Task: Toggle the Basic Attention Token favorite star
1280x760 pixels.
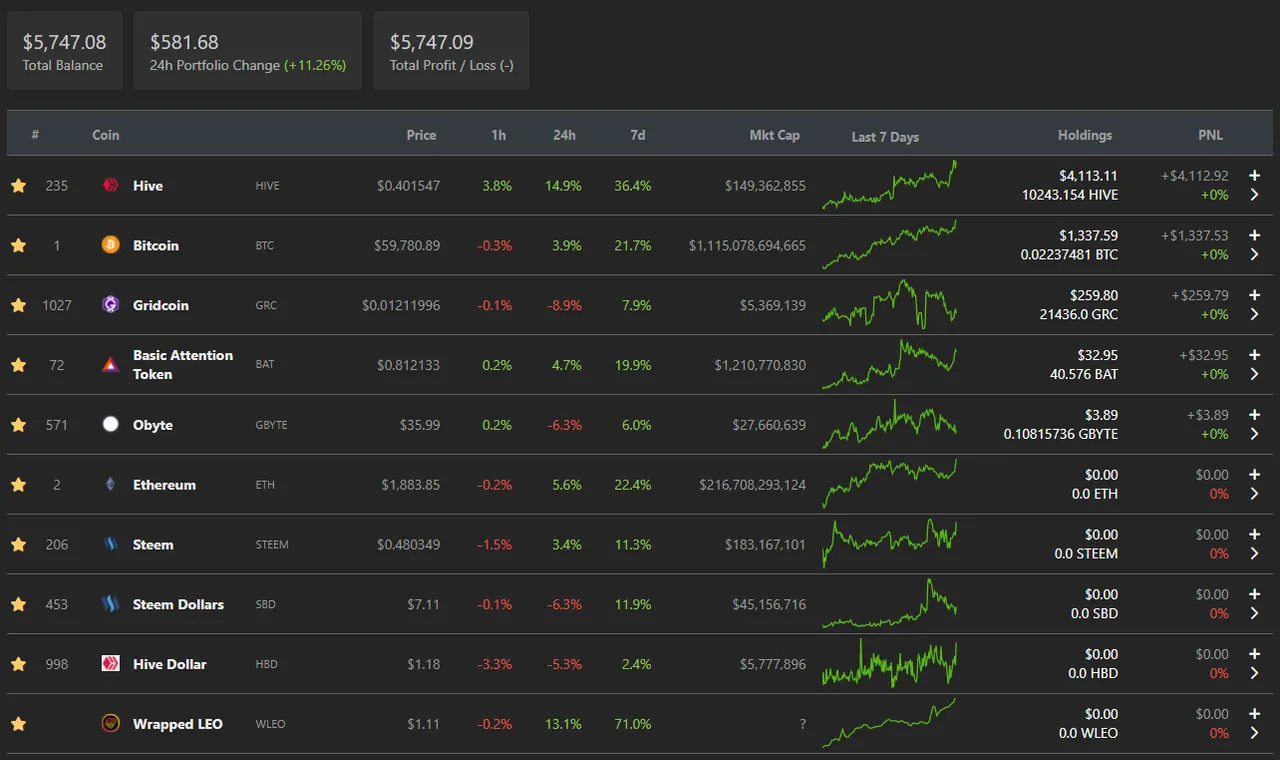Action: click(18, 365)
